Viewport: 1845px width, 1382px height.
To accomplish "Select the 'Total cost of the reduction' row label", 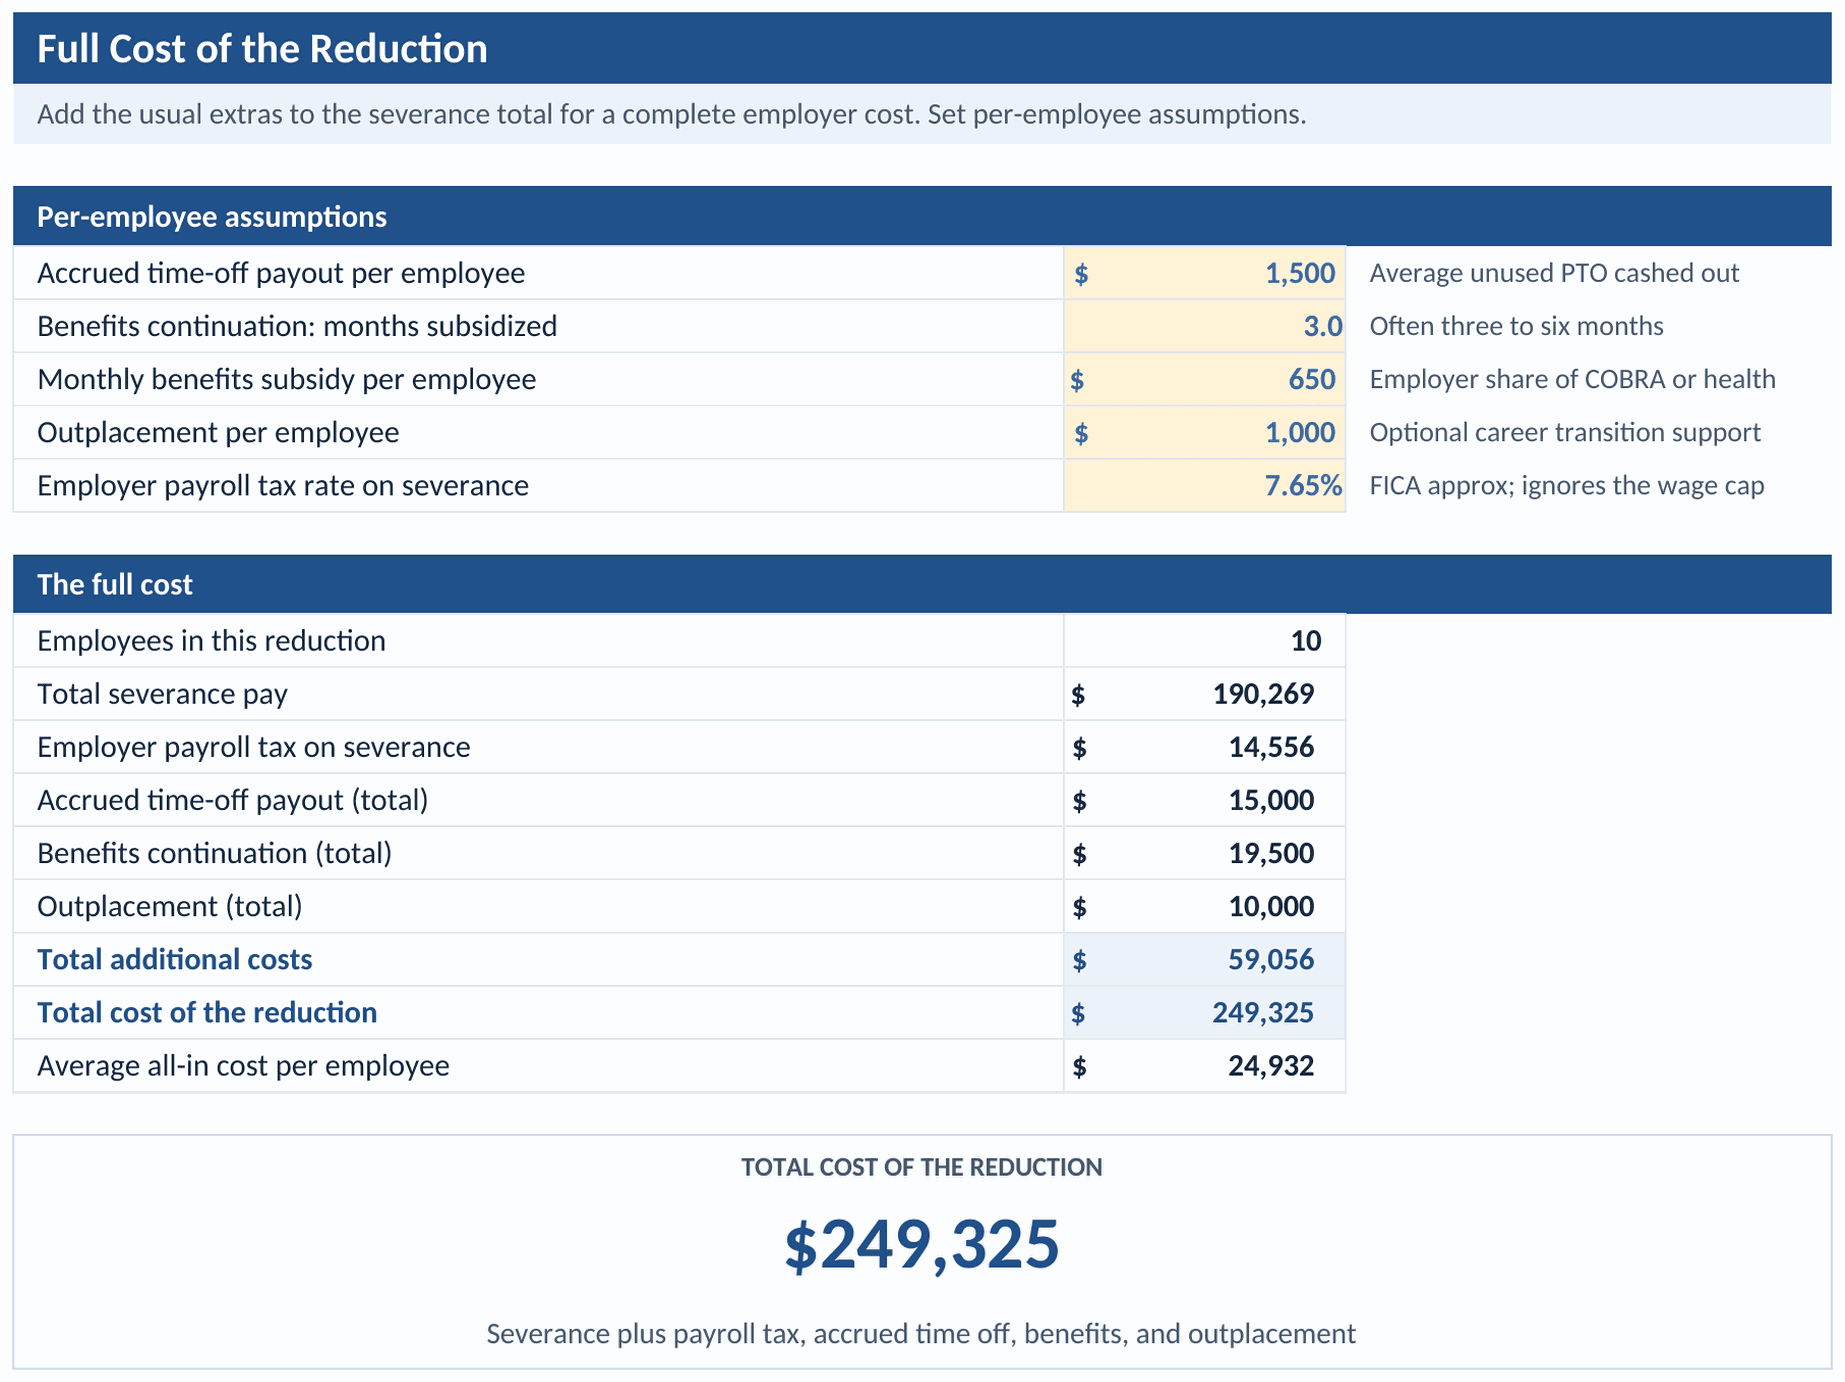I will point(207,1012).
